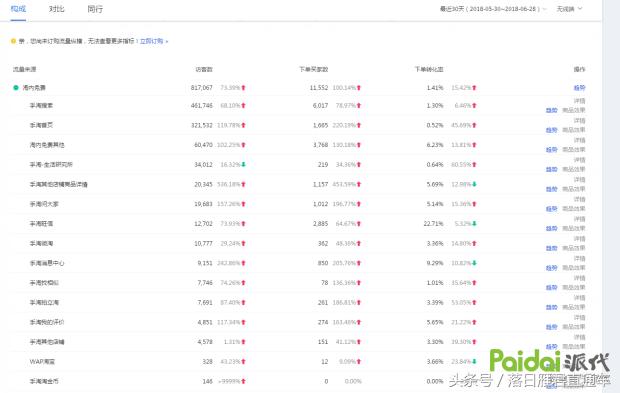Click the 流量来源 column header
The width and height of the screenshot is (620, 393).
25,69
